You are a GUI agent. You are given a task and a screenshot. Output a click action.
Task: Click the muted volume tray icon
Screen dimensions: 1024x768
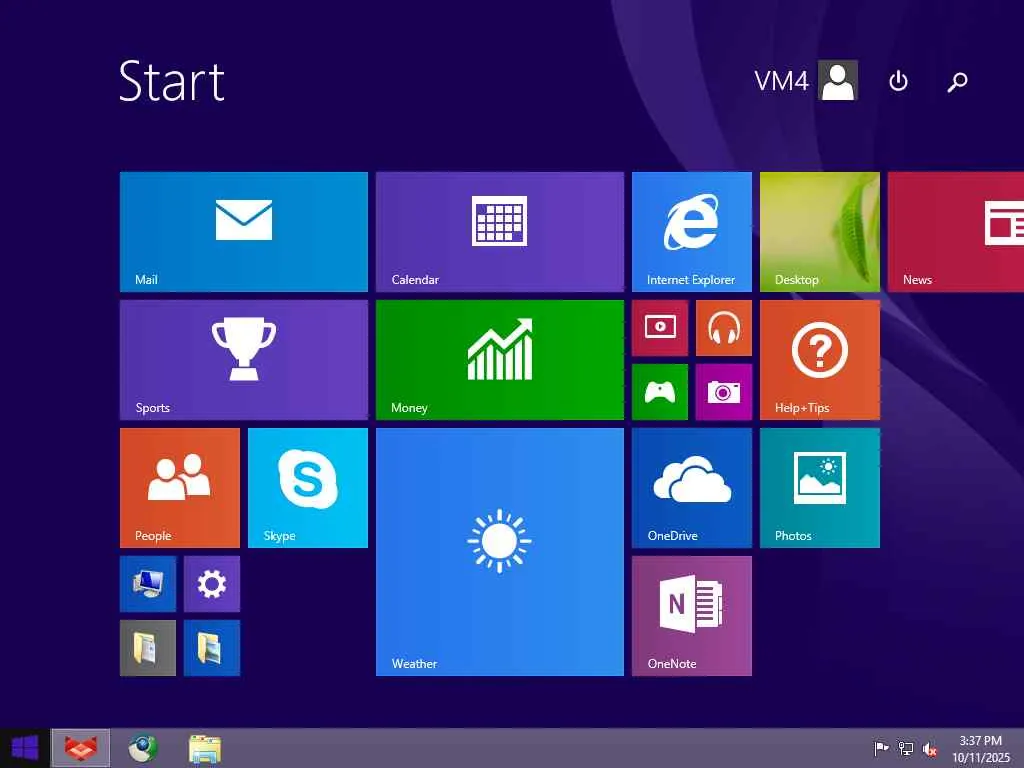tap(930, 749)
